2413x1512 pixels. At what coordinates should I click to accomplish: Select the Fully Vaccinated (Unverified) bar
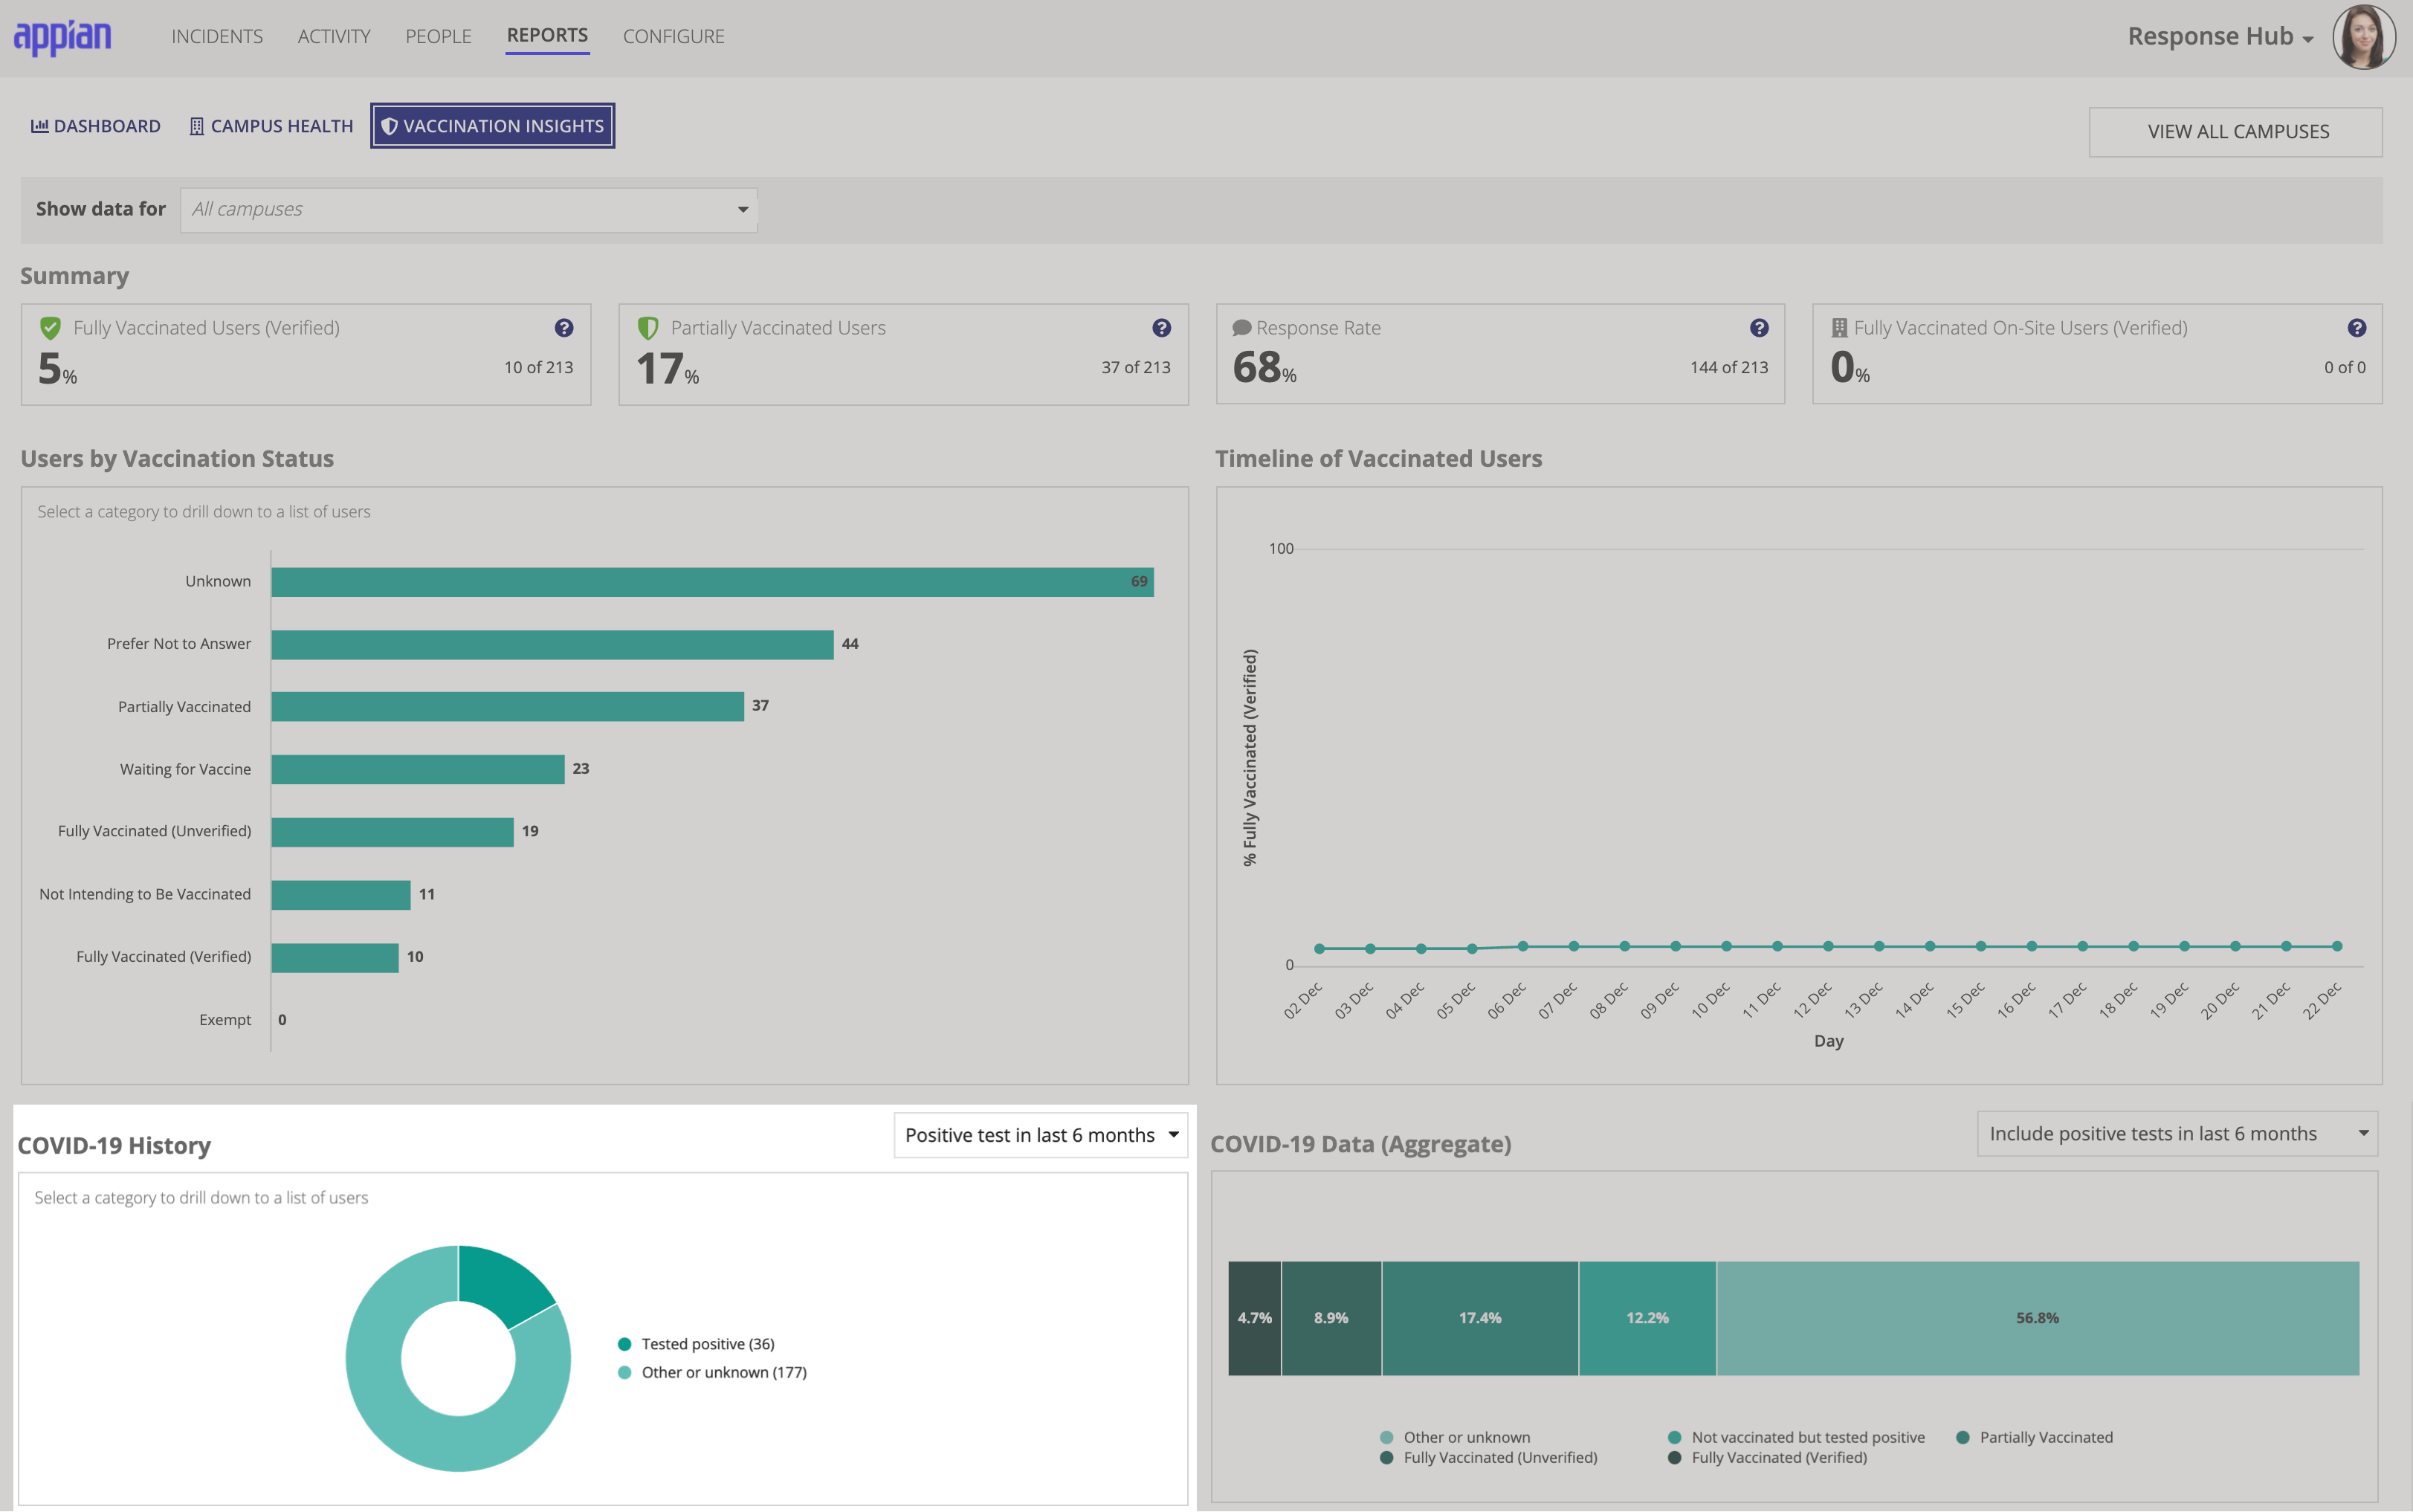(392, 832)
